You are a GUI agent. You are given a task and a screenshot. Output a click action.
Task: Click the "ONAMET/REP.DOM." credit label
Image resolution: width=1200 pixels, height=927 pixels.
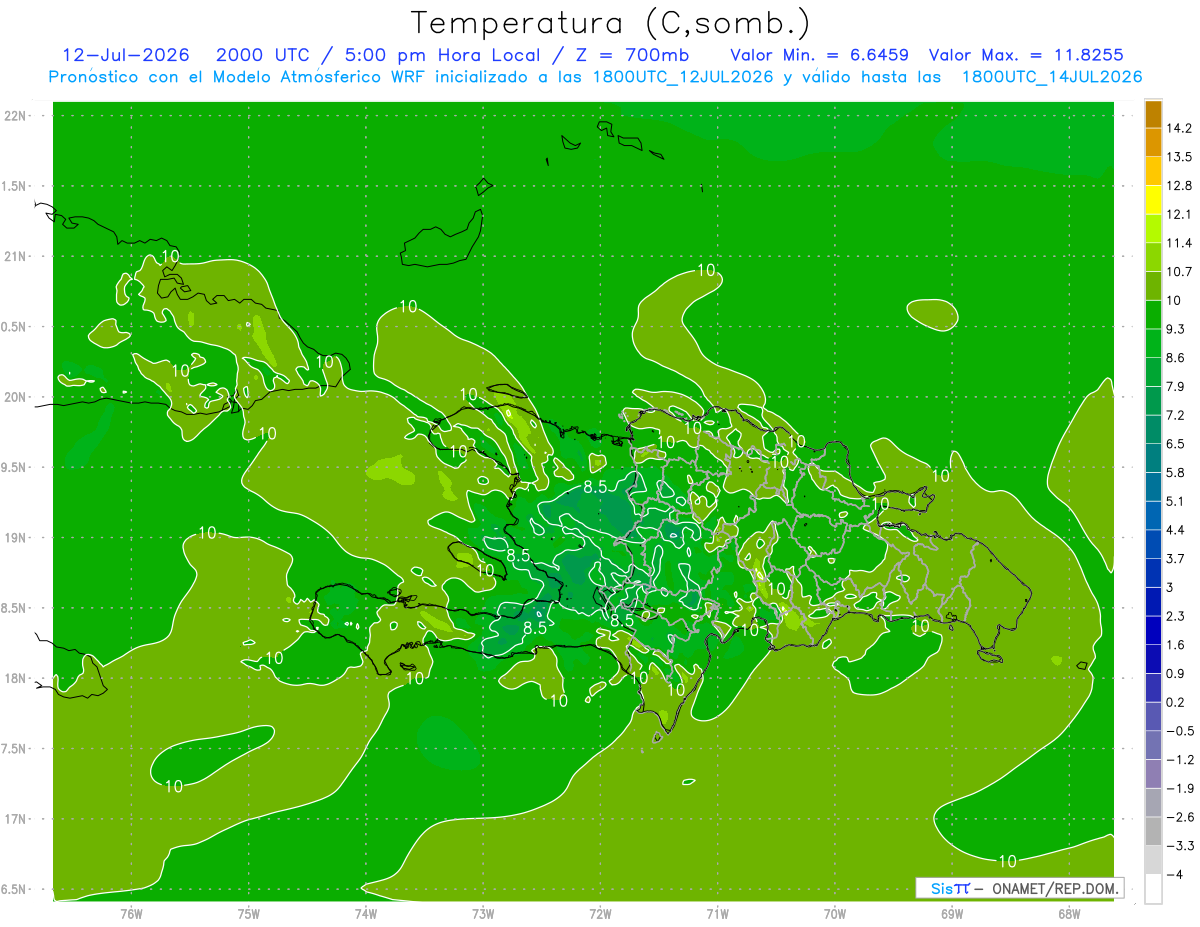click(x=1056, y=888)
